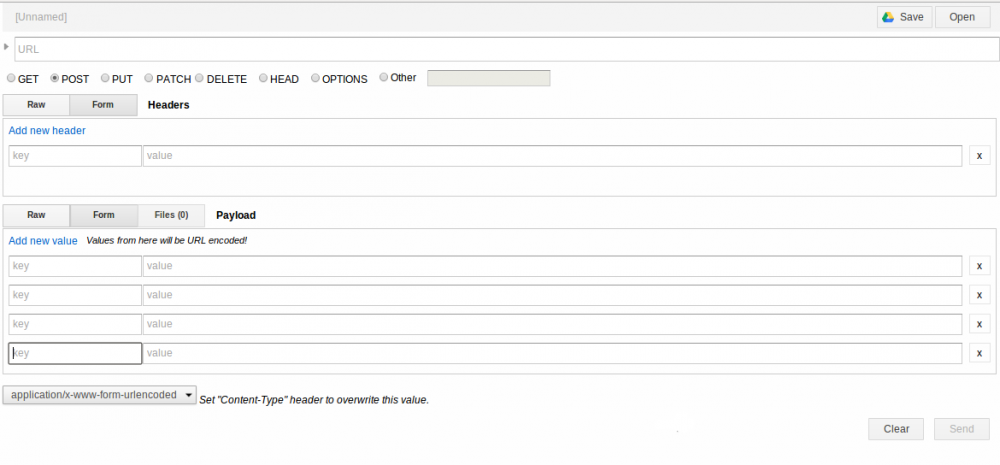Image resolution: width=1000 pixels, height=465 pixels.
Task: Open the content type dropdown
Action: (100, 395)
